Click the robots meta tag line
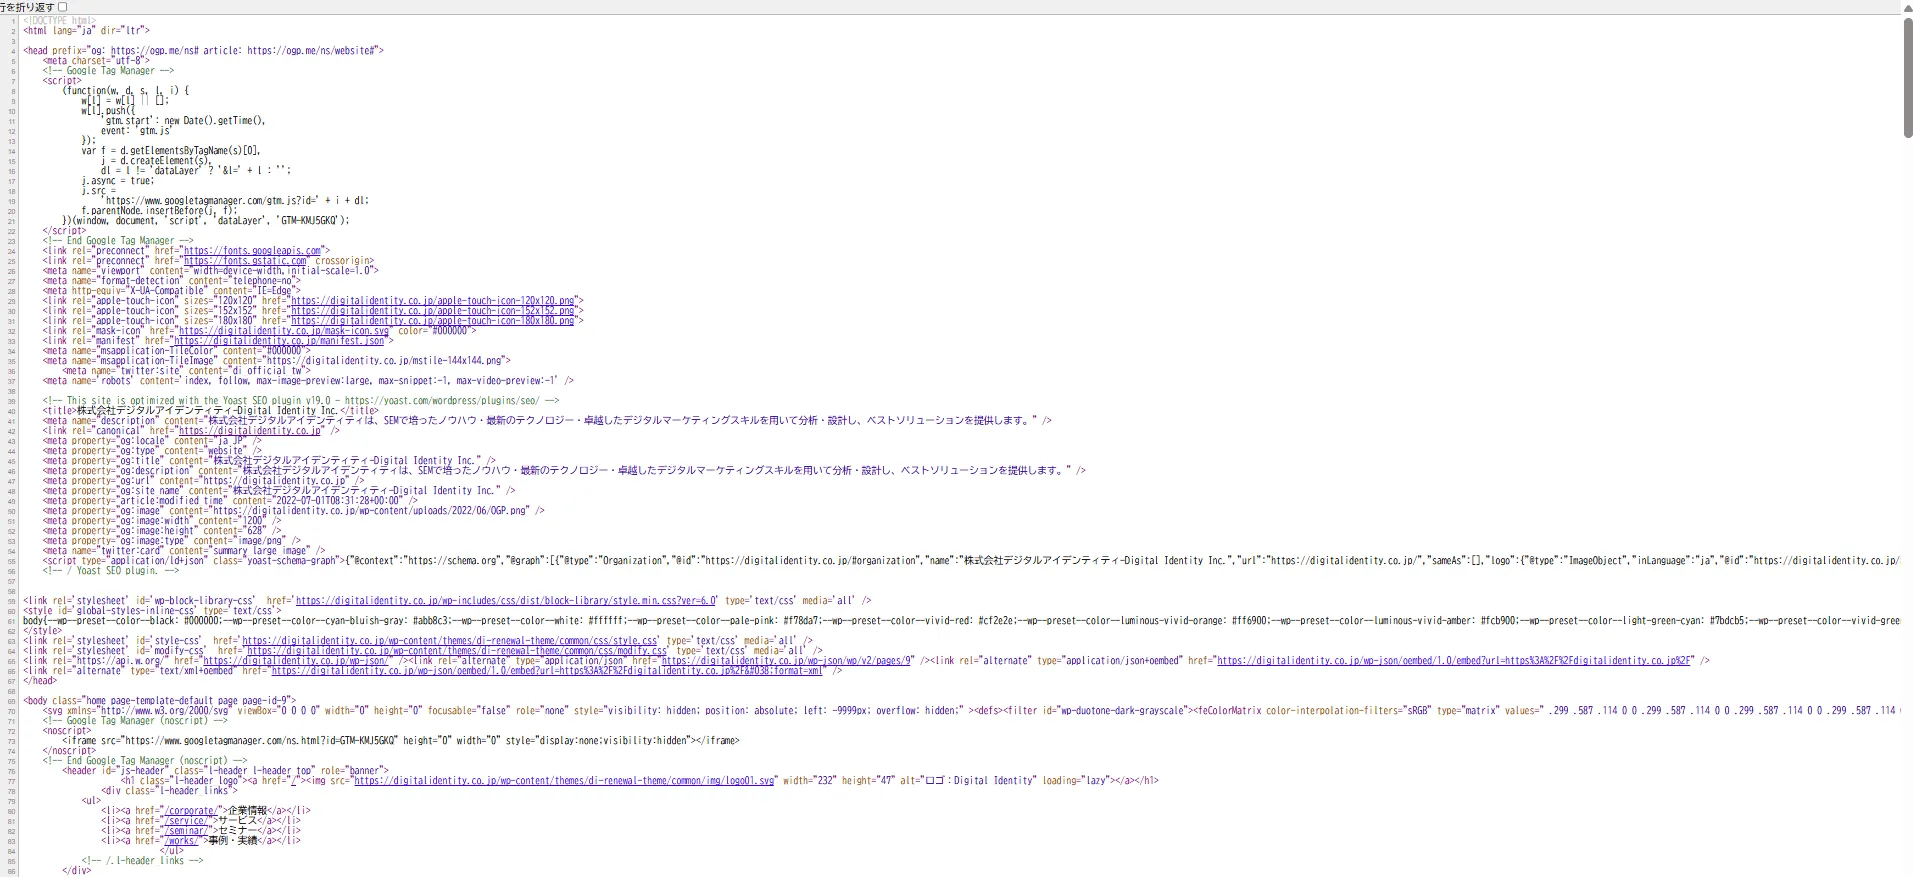This screenshot has width=1913, height=877. (x=308, y=381)
